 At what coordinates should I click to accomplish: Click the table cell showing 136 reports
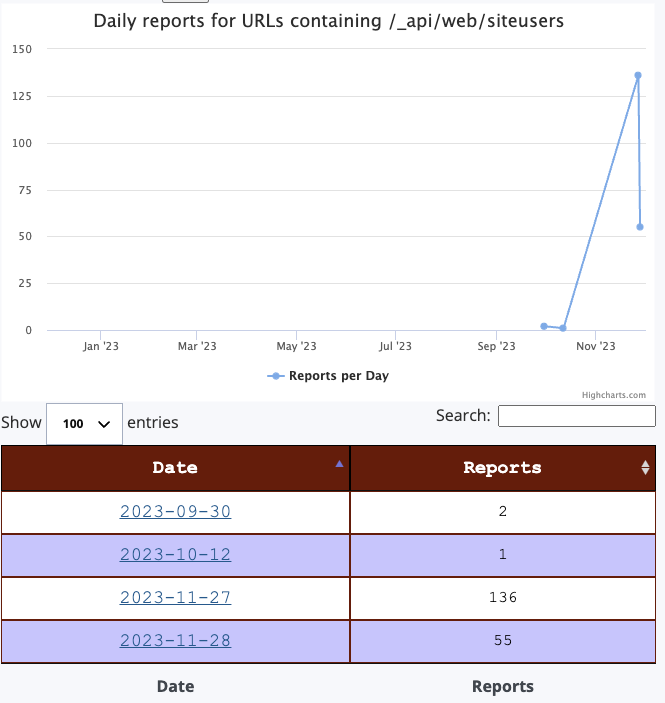502,597
